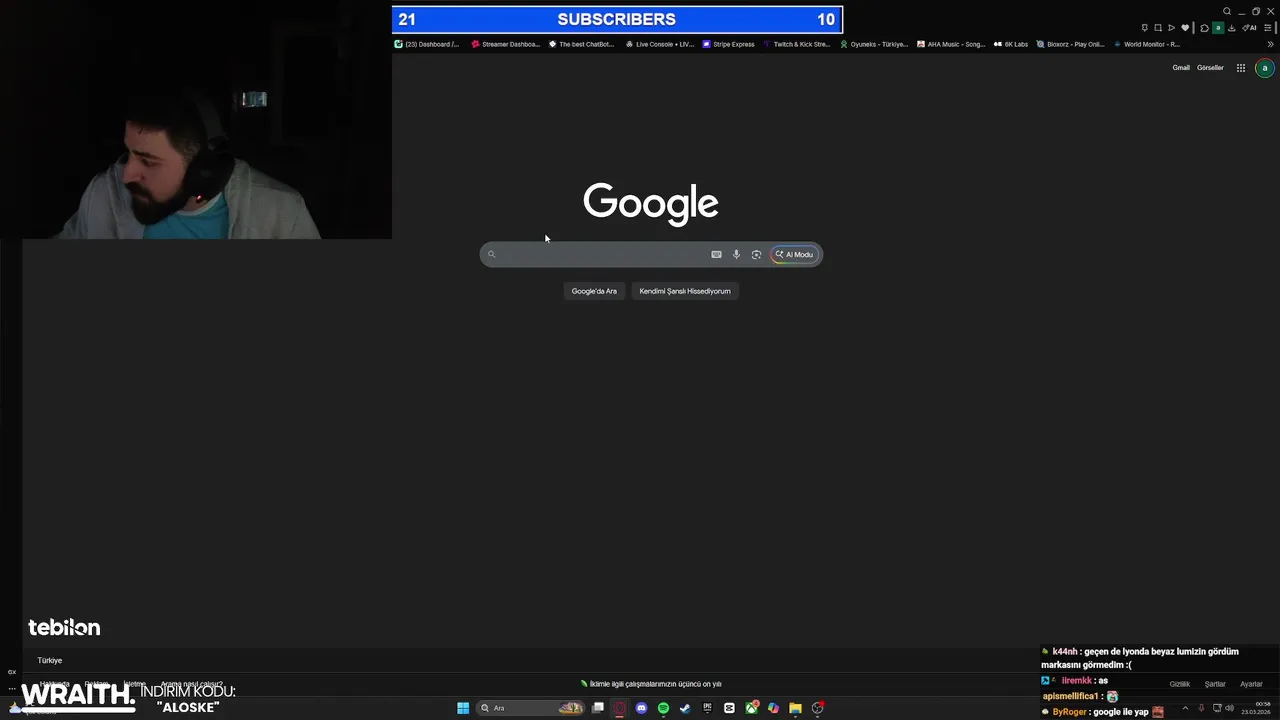Click the heart icon in browser toolbar
This screenshot has width=1280, height=720.
[x=1185, y=27]
